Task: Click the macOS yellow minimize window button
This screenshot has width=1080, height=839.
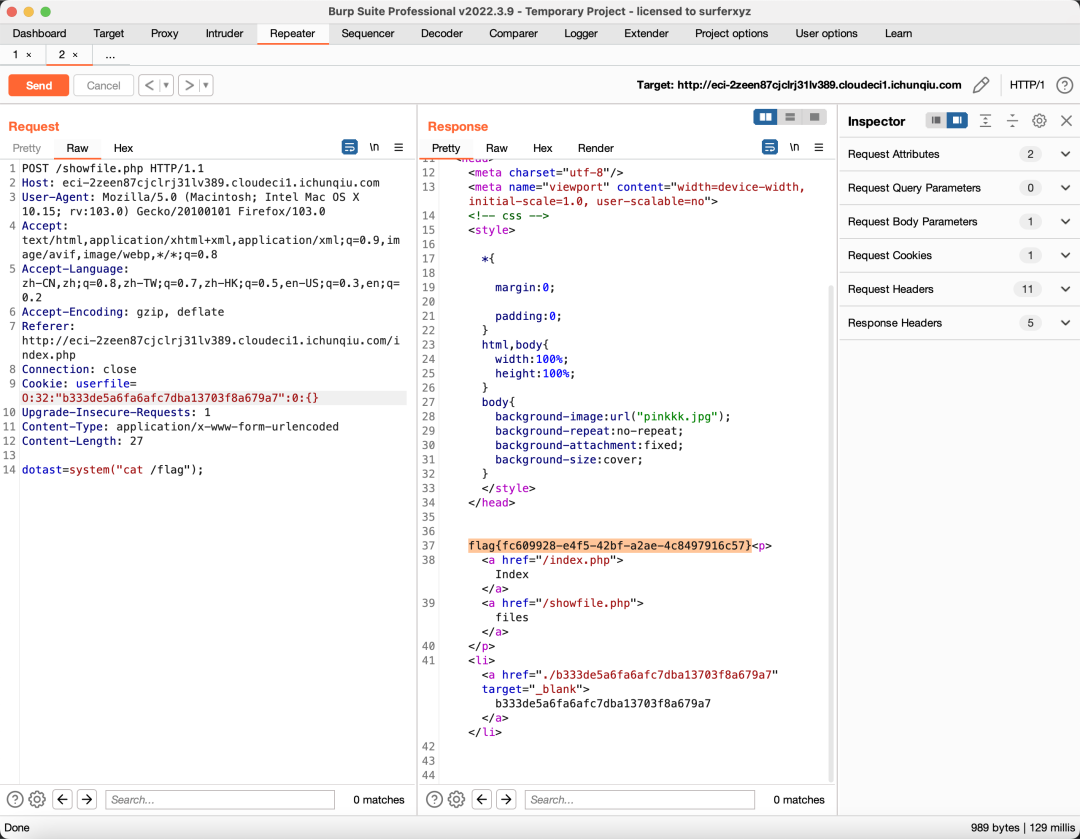Action: [28, 11]
